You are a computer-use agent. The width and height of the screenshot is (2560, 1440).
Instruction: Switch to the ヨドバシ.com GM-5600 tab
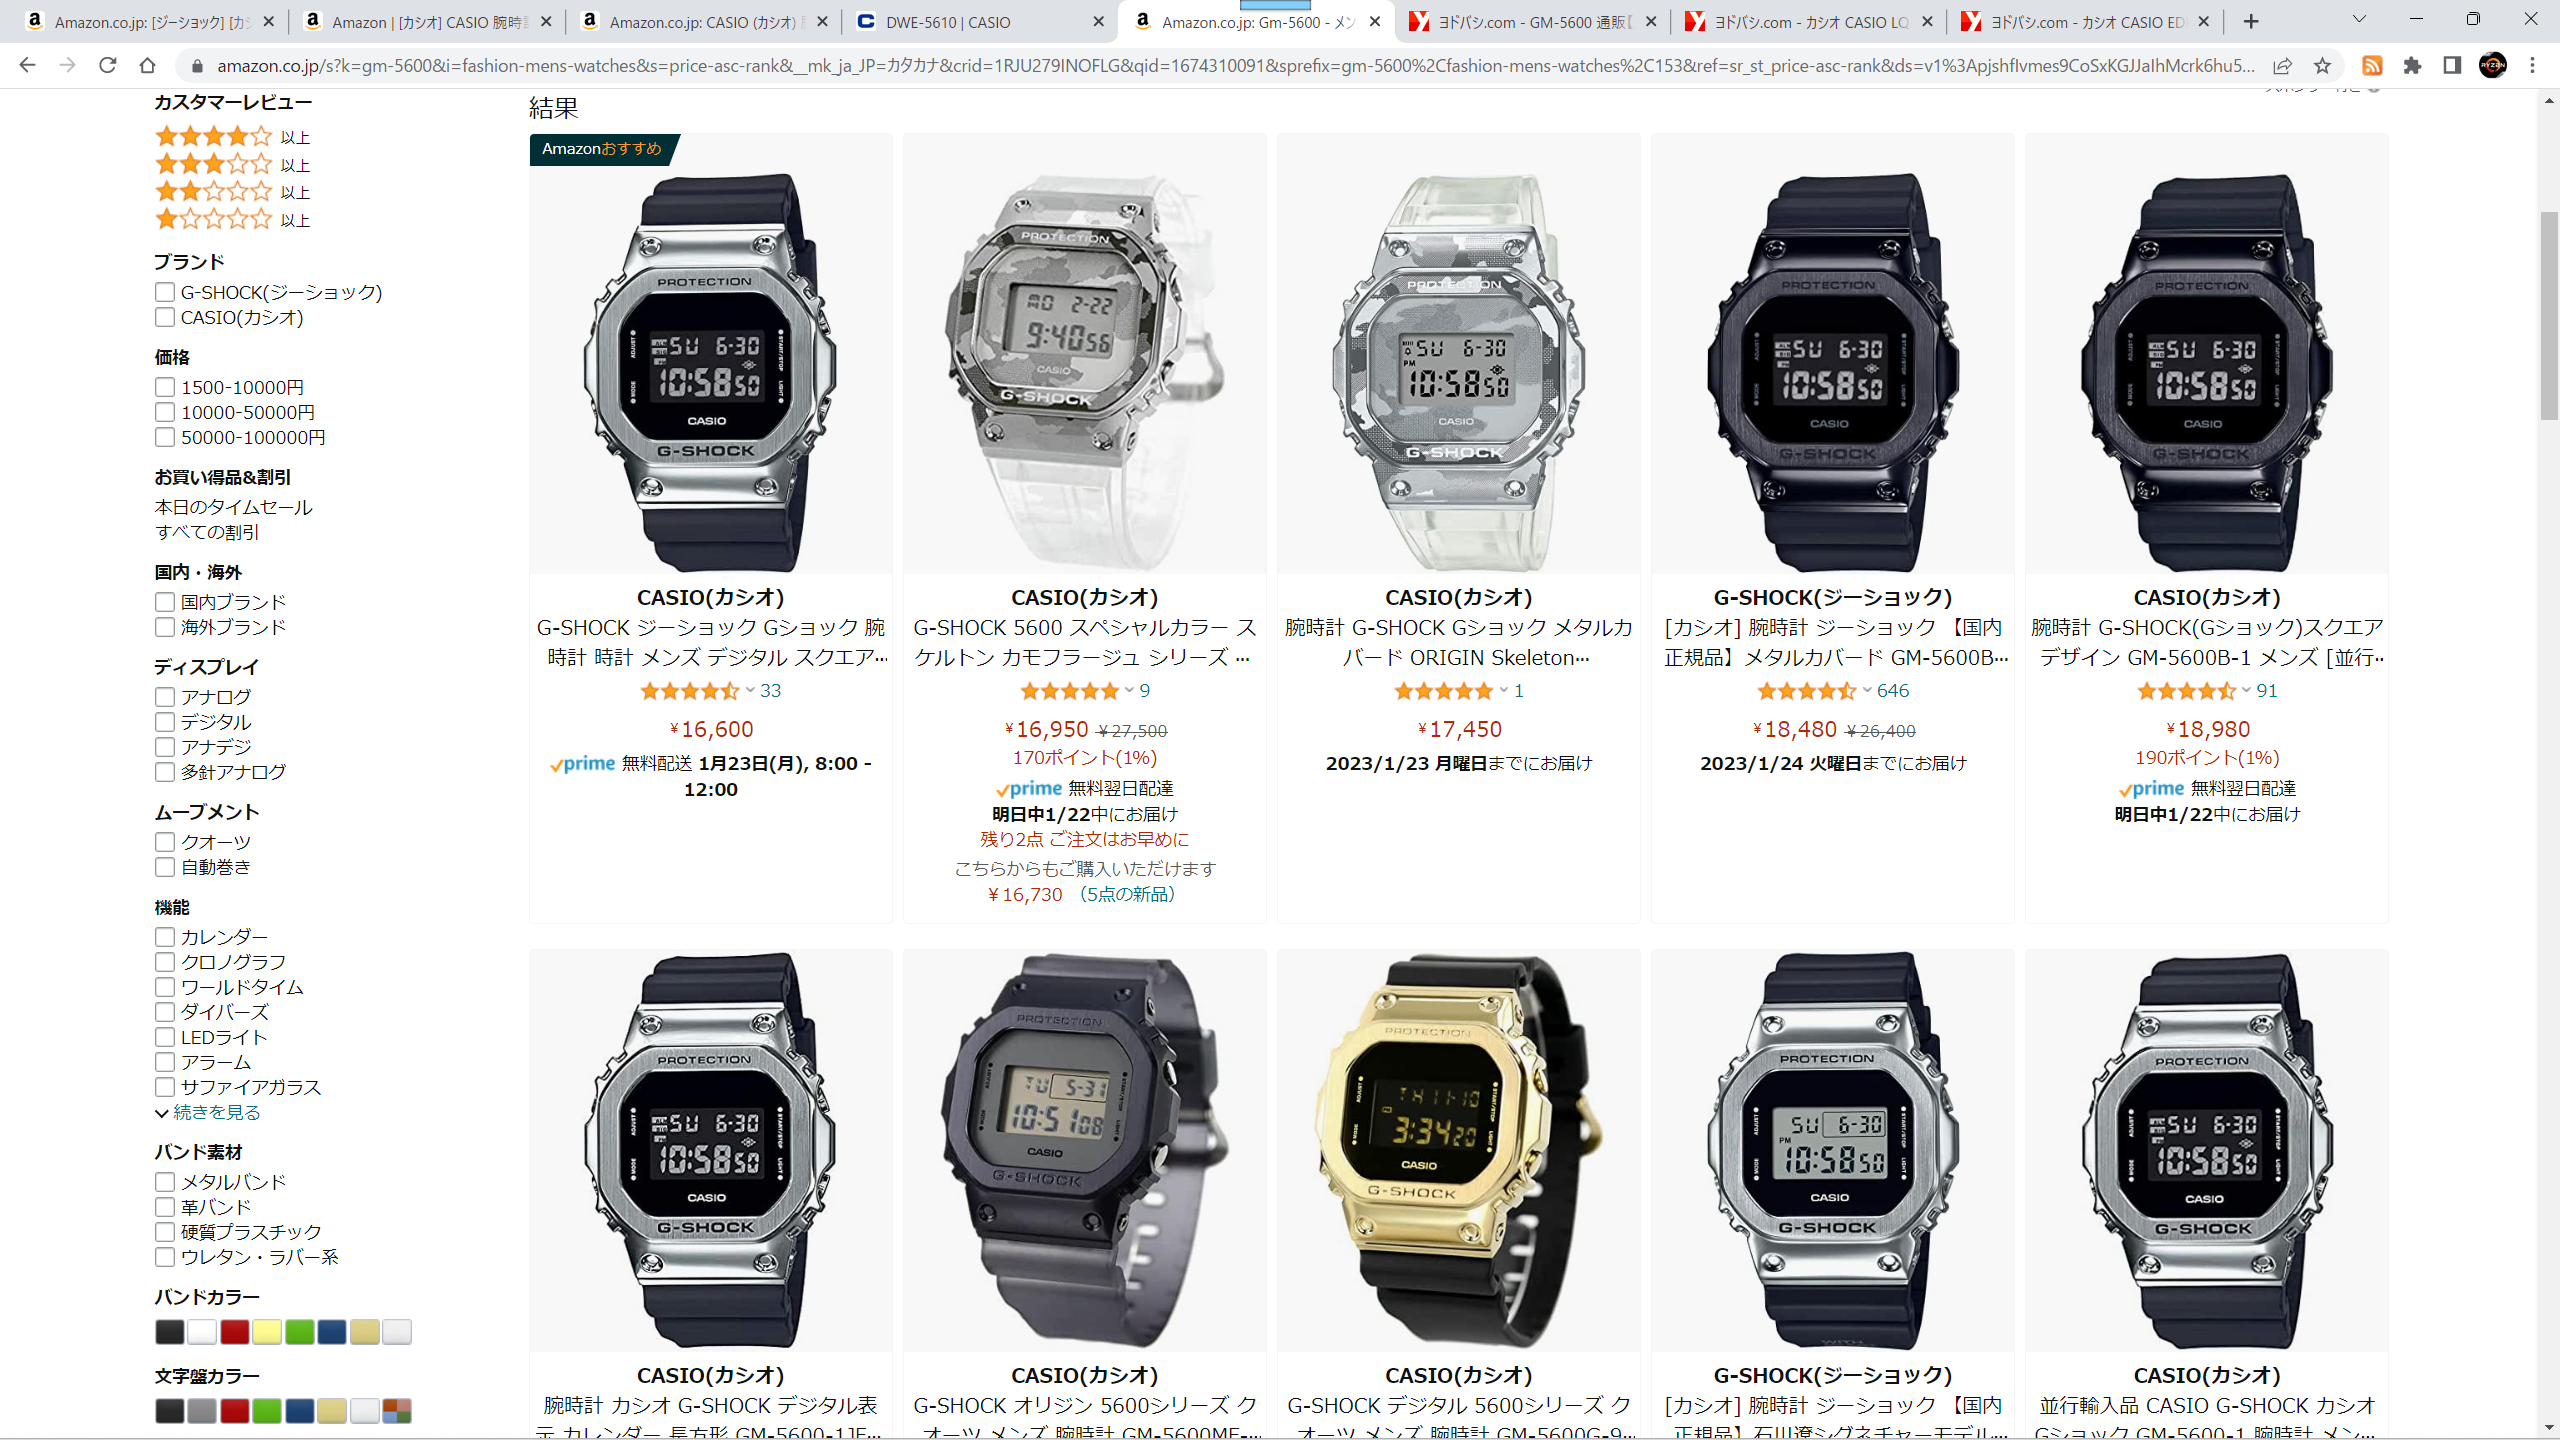1532,21
